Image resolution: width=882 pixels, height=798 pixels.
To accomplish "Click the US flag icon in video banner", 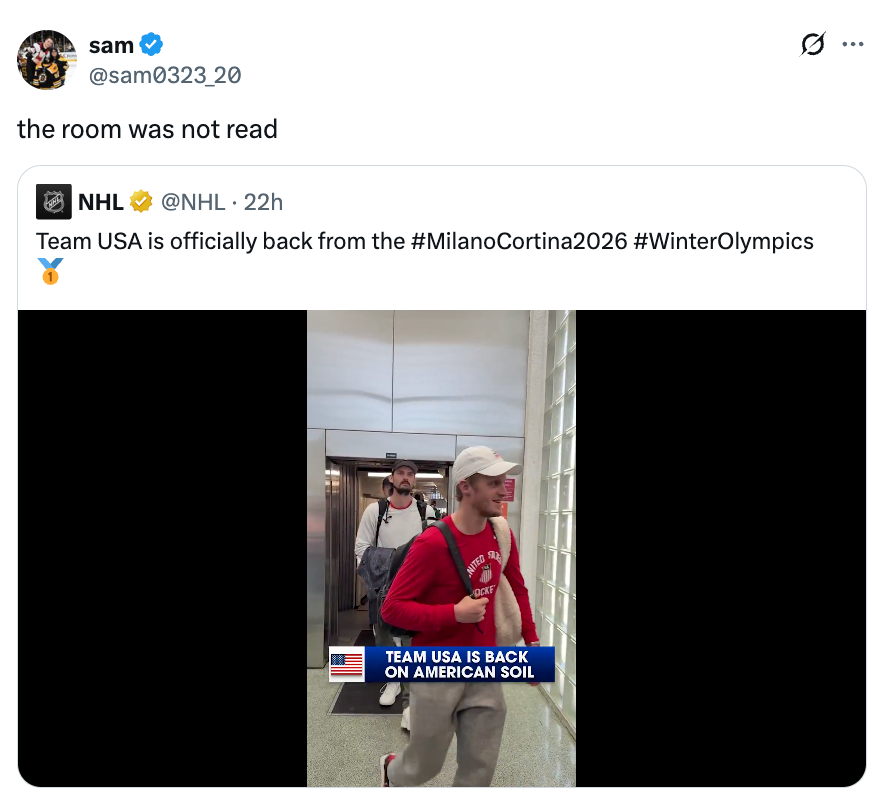I will (x=347, y=665).
